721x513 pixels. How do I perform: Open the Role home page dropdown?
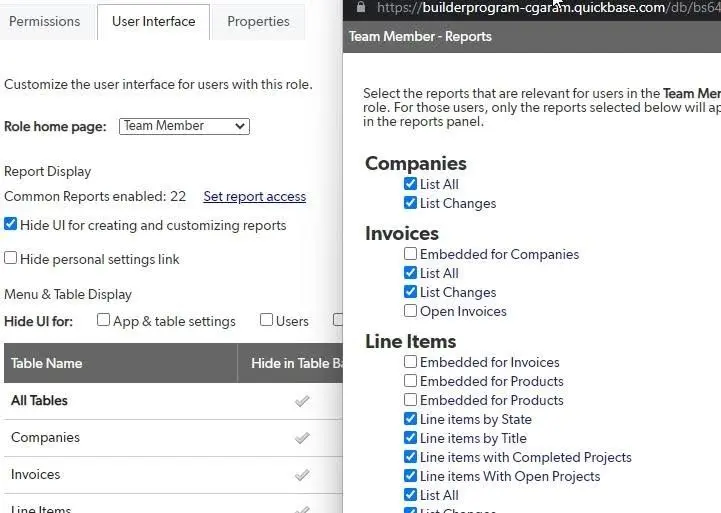(184, 126)
